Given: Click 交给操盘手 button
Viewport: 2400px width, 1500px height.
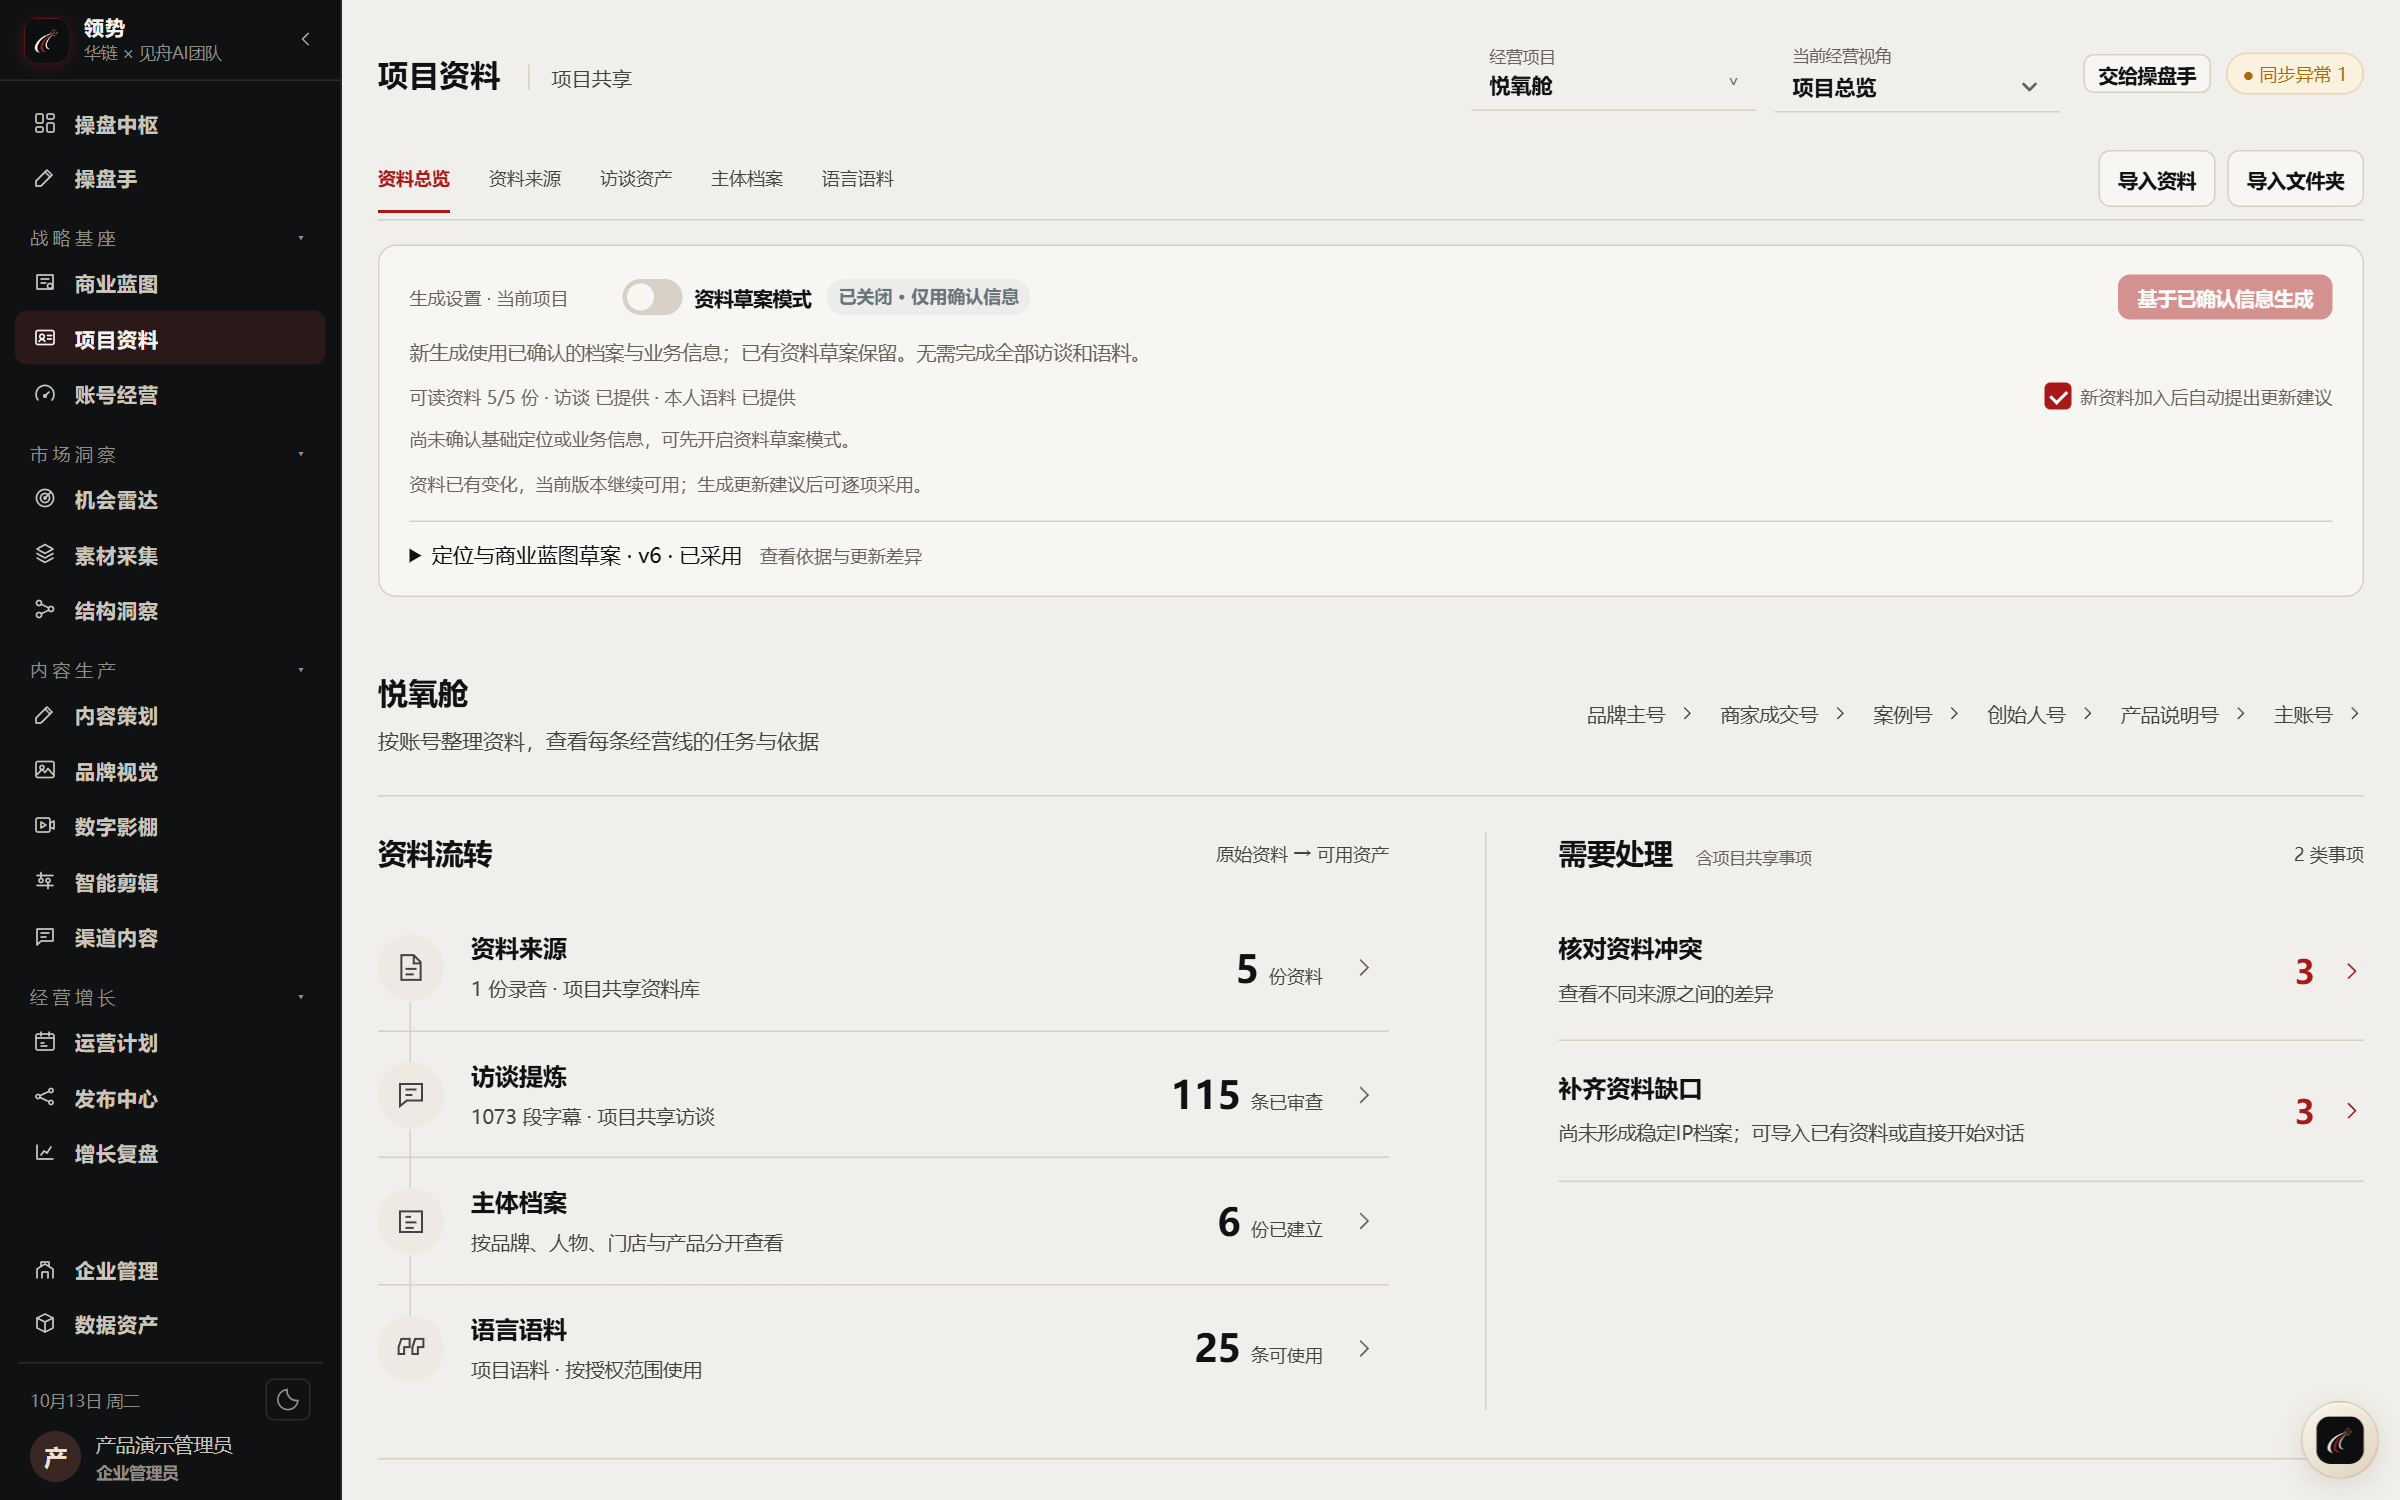Looking at the screenshot, I should 2146,75.
